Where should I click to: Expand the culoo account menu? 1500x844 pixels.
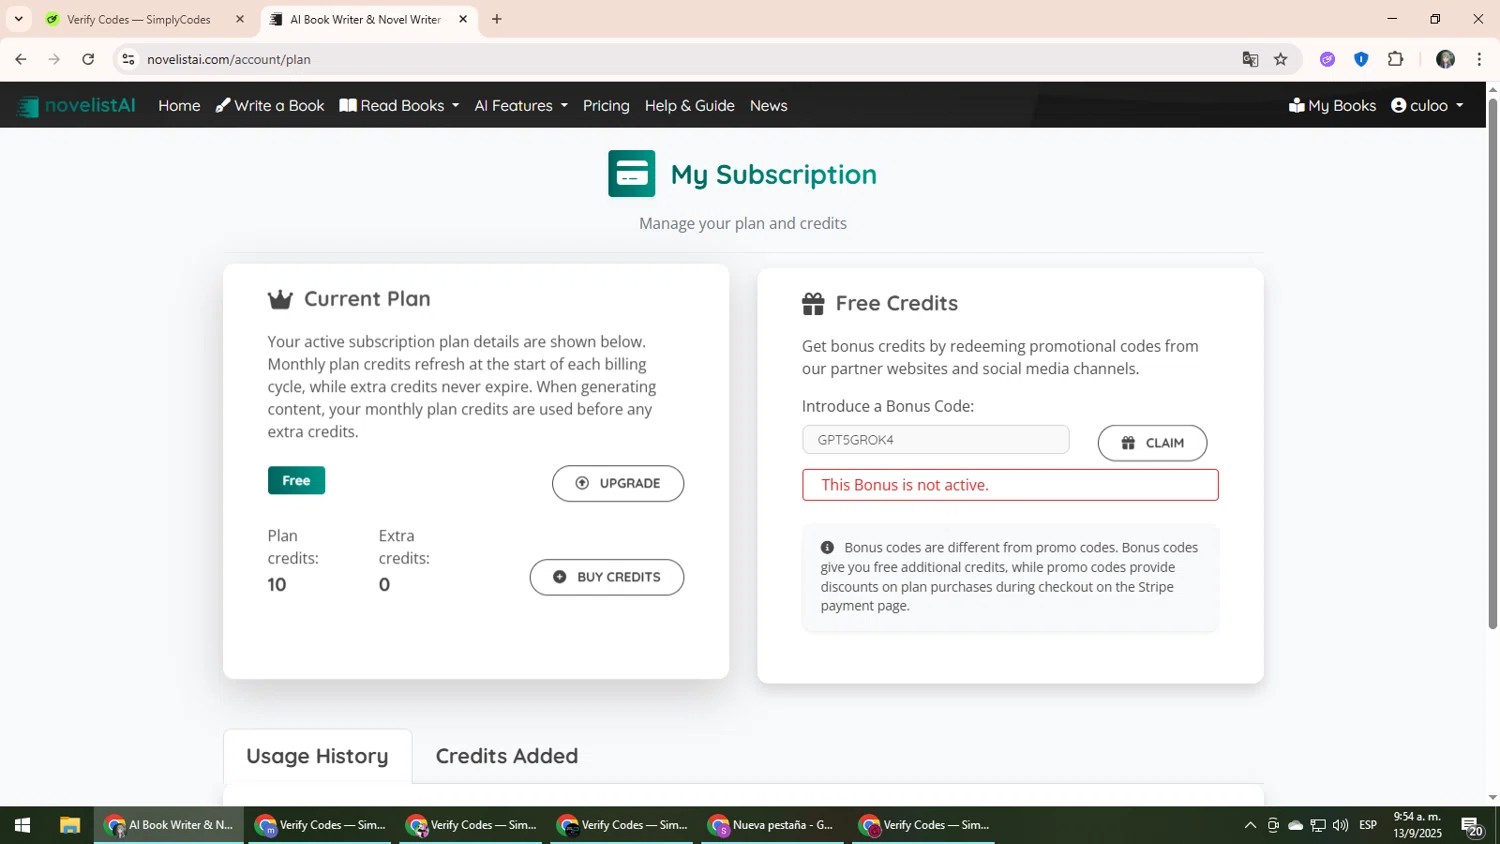click(x=1427, y=106)
